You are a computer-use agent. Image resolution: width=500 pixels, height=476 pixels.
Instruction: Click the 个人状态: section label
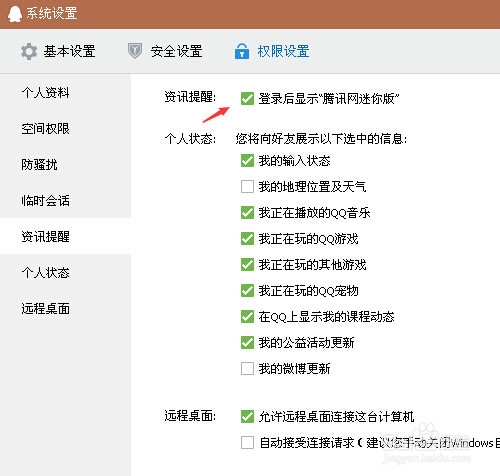click(190, 139)
